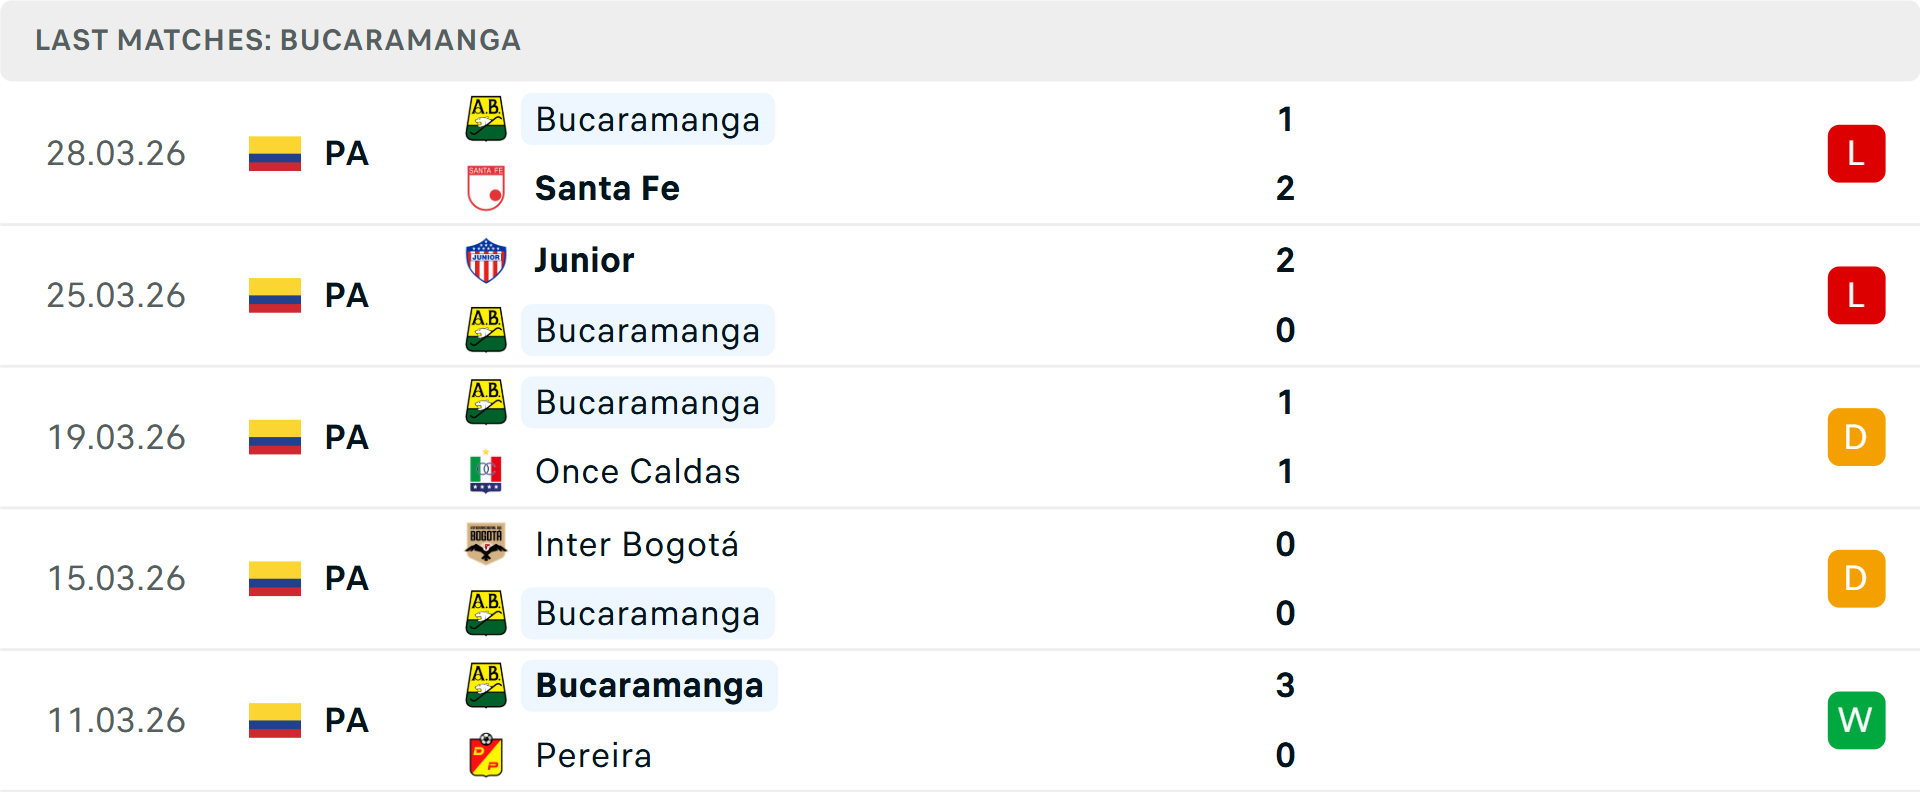Toggle the D badge on Once Caldas draw

[x=1856, y=437]
